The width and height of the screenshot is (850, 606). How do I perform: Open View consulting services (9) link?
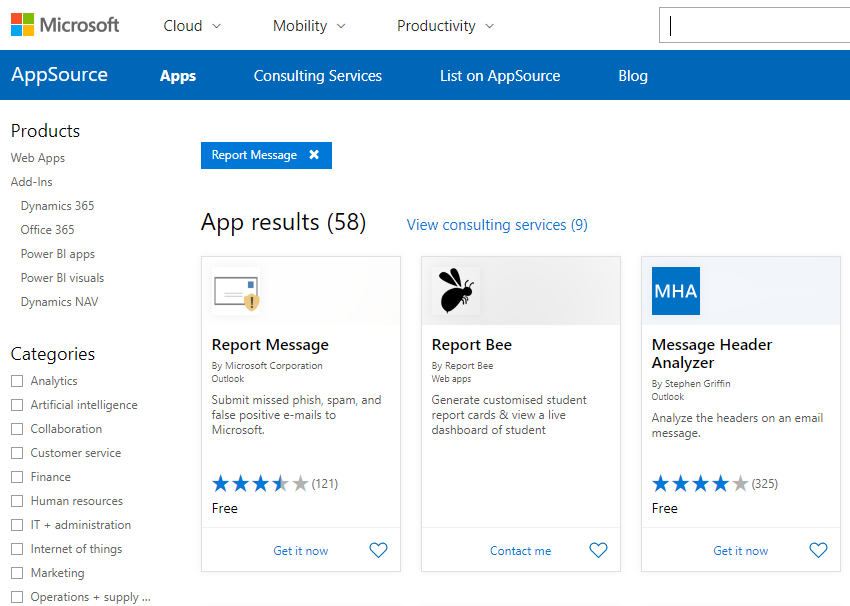tap(497, 224)
